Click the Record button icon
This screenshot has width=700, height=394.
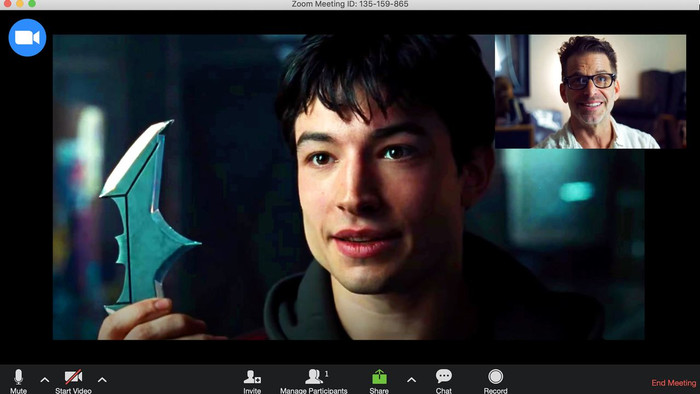click(496, 377)
